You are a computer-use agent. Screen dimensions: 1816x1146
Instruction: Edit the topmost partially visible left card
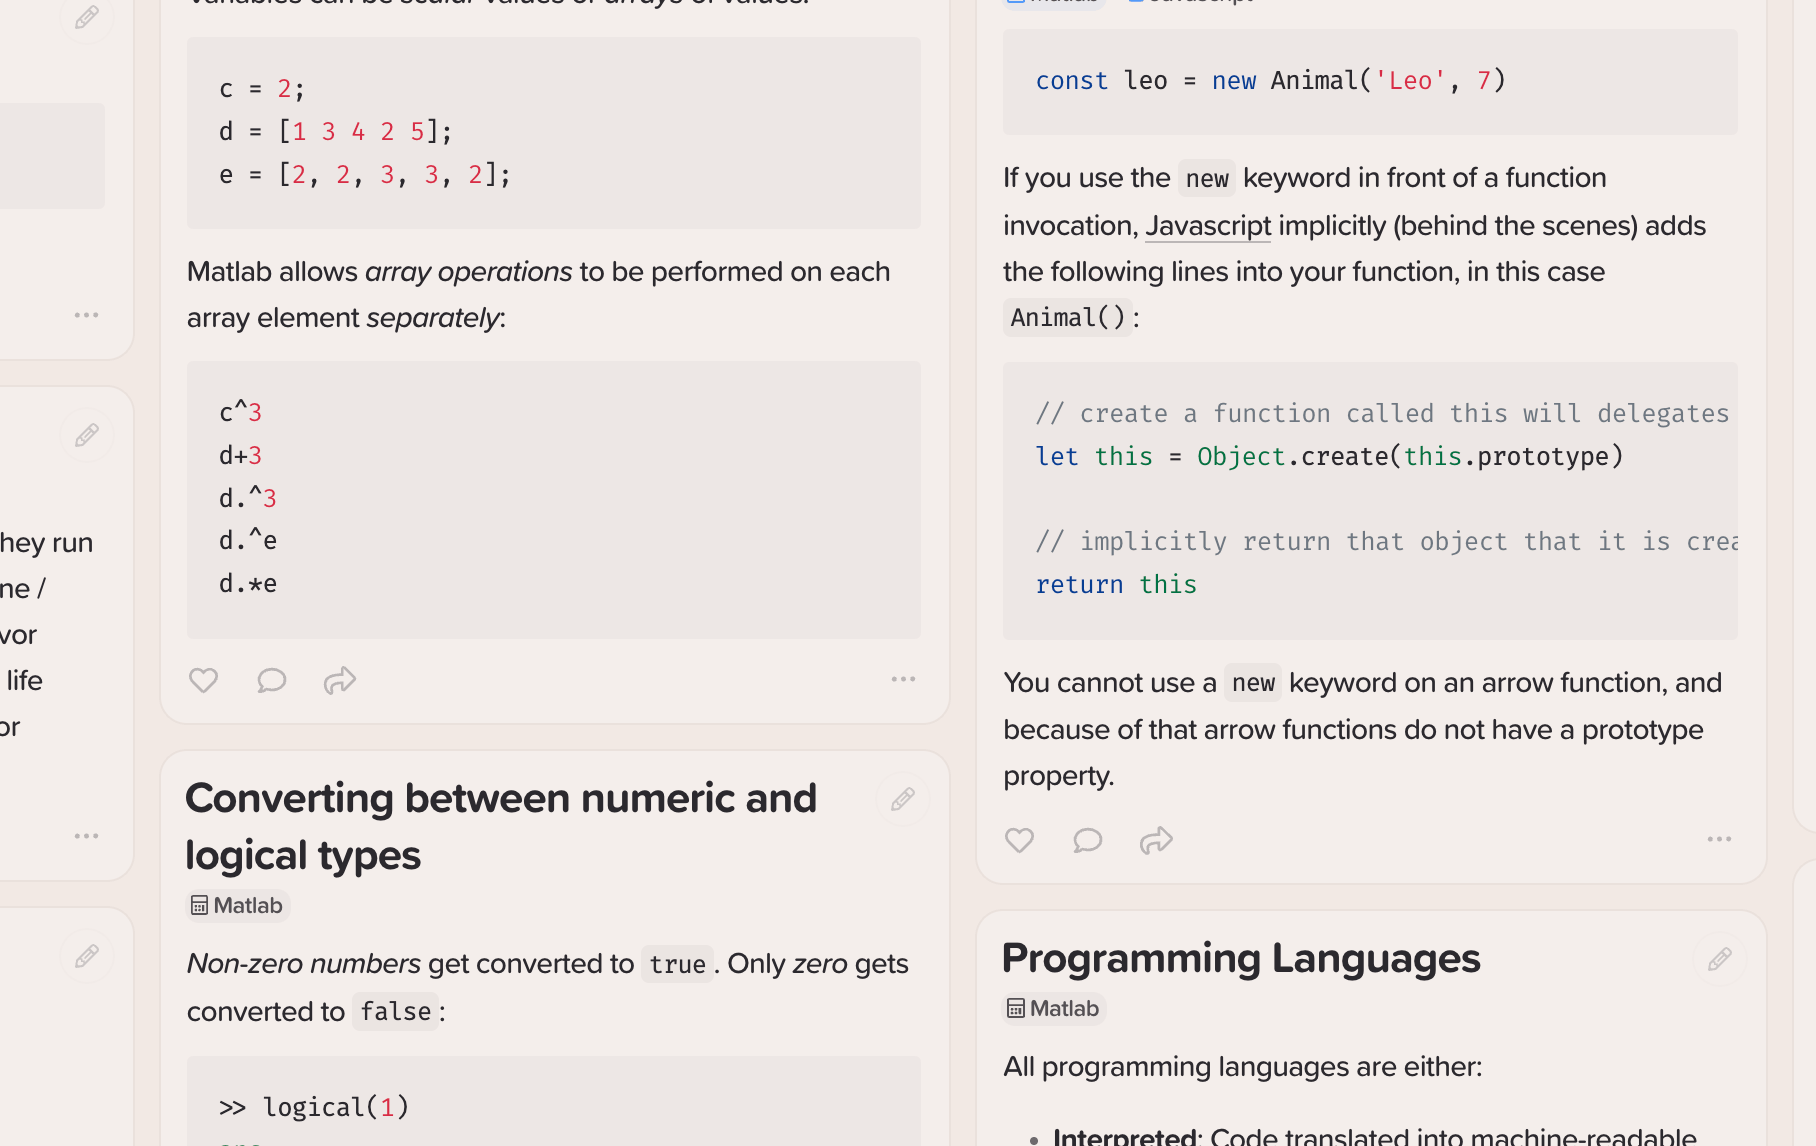tap(87, 17)
